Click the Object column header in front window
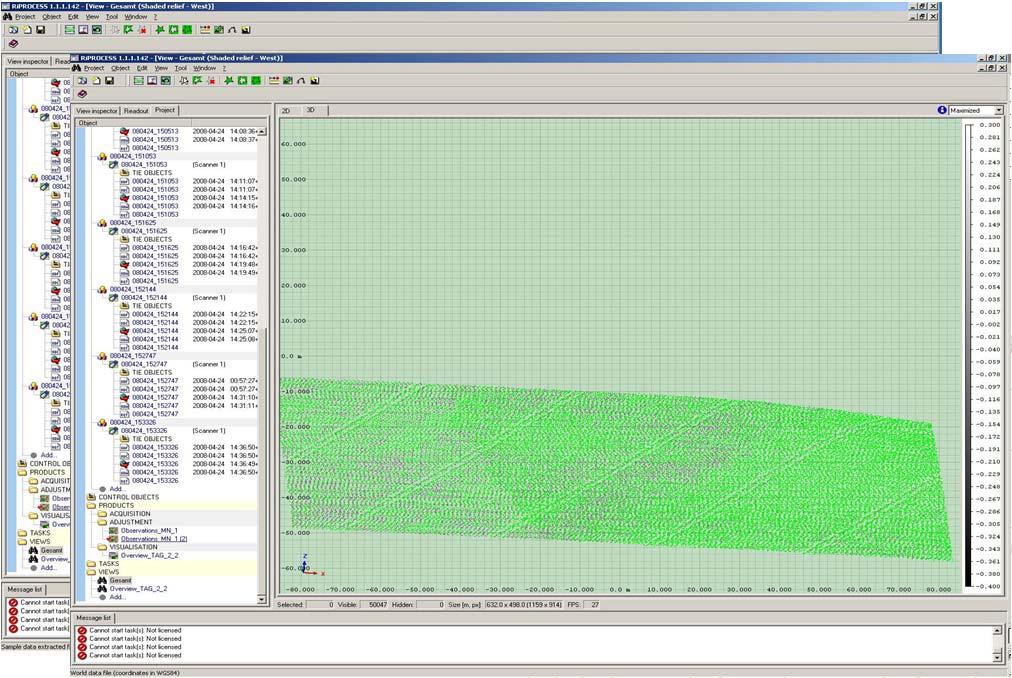This screenshot has height=678, width=1012. (x=134, y=123)
